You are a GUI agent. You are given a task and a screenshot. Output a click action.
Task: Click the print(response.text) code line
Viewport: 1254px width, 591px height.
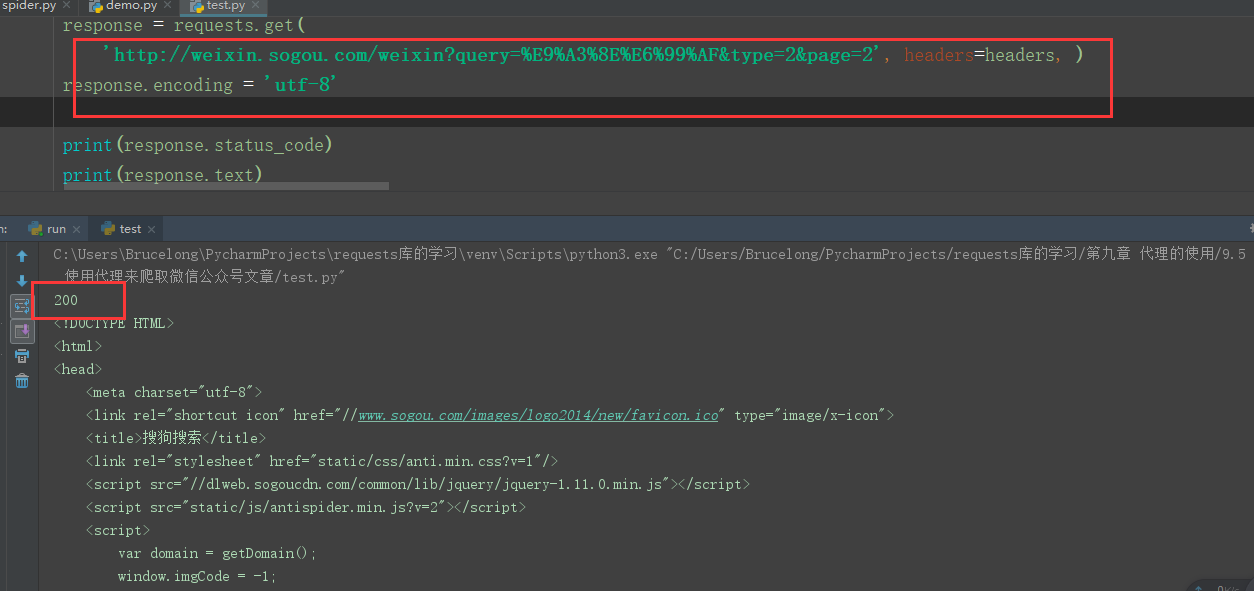(x=162, y=175)
